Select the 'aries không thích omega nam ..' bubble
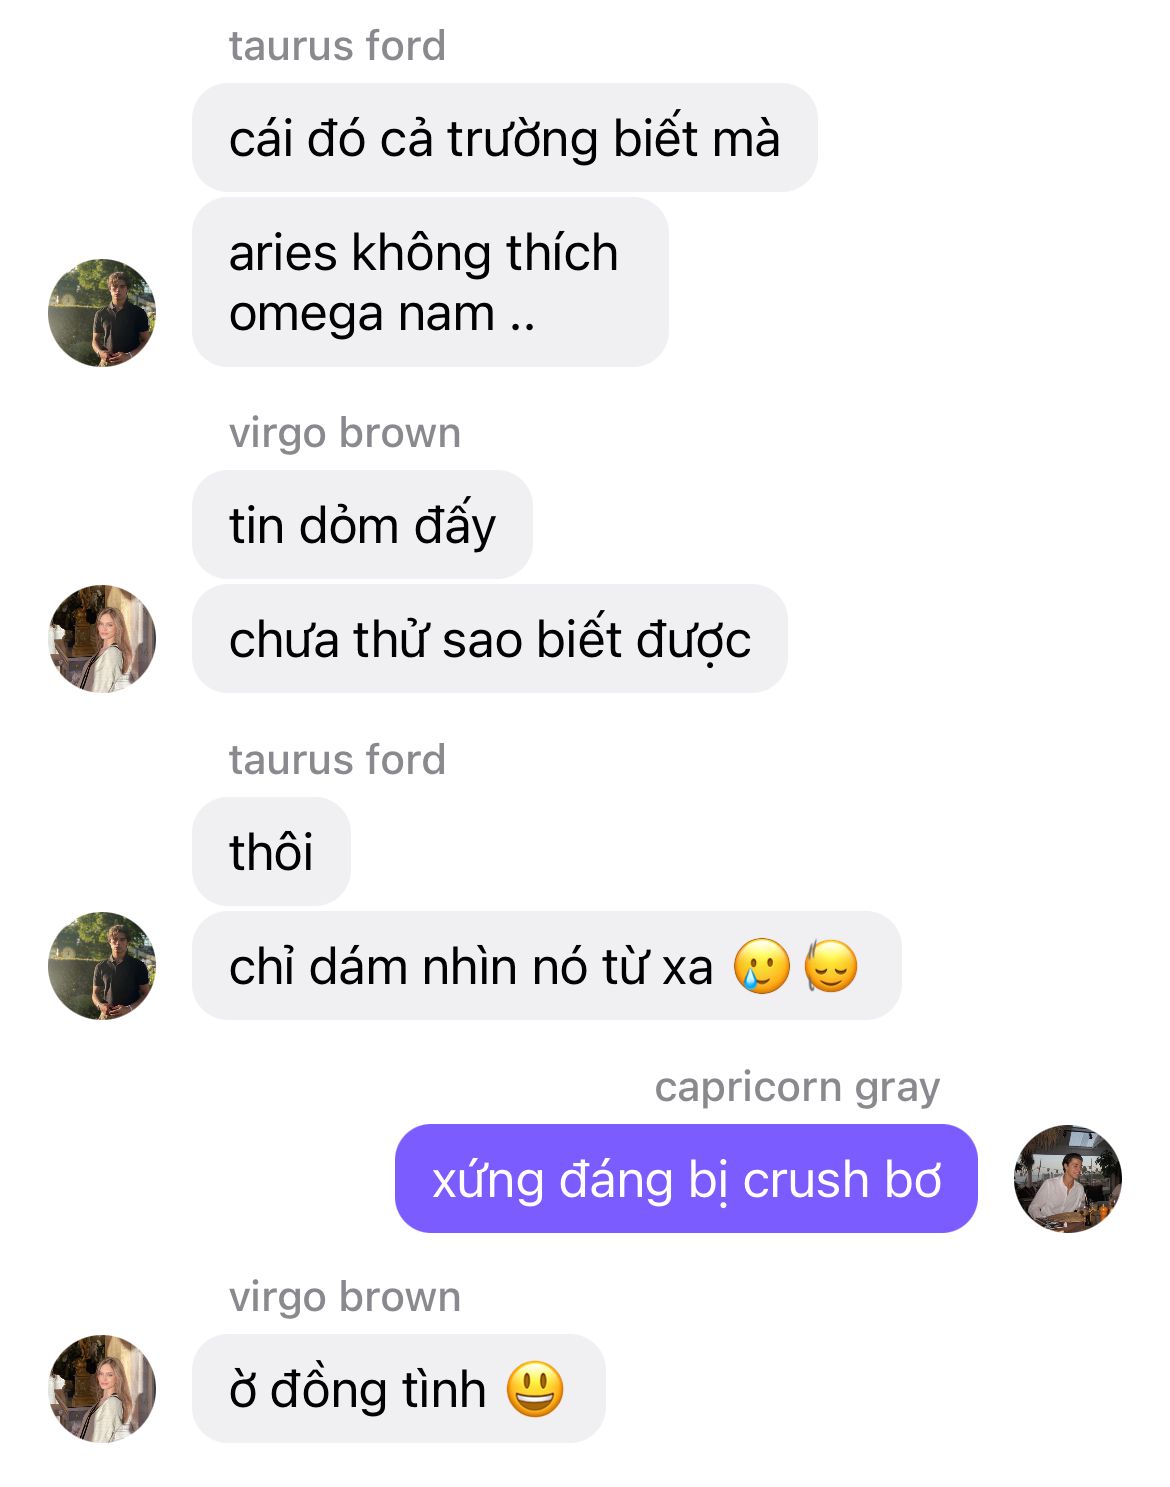The width and height of the screenshot is (1170, 1487). (430, 282)
